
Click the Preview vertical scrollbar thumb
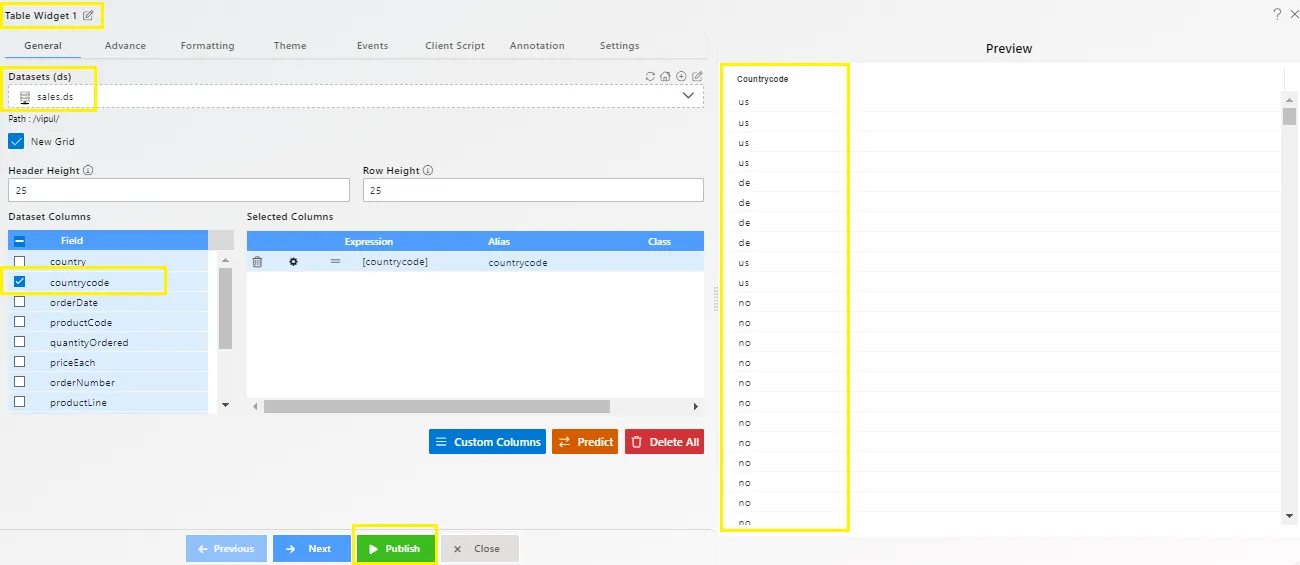pyautogui.click(x=1289, y=116)
